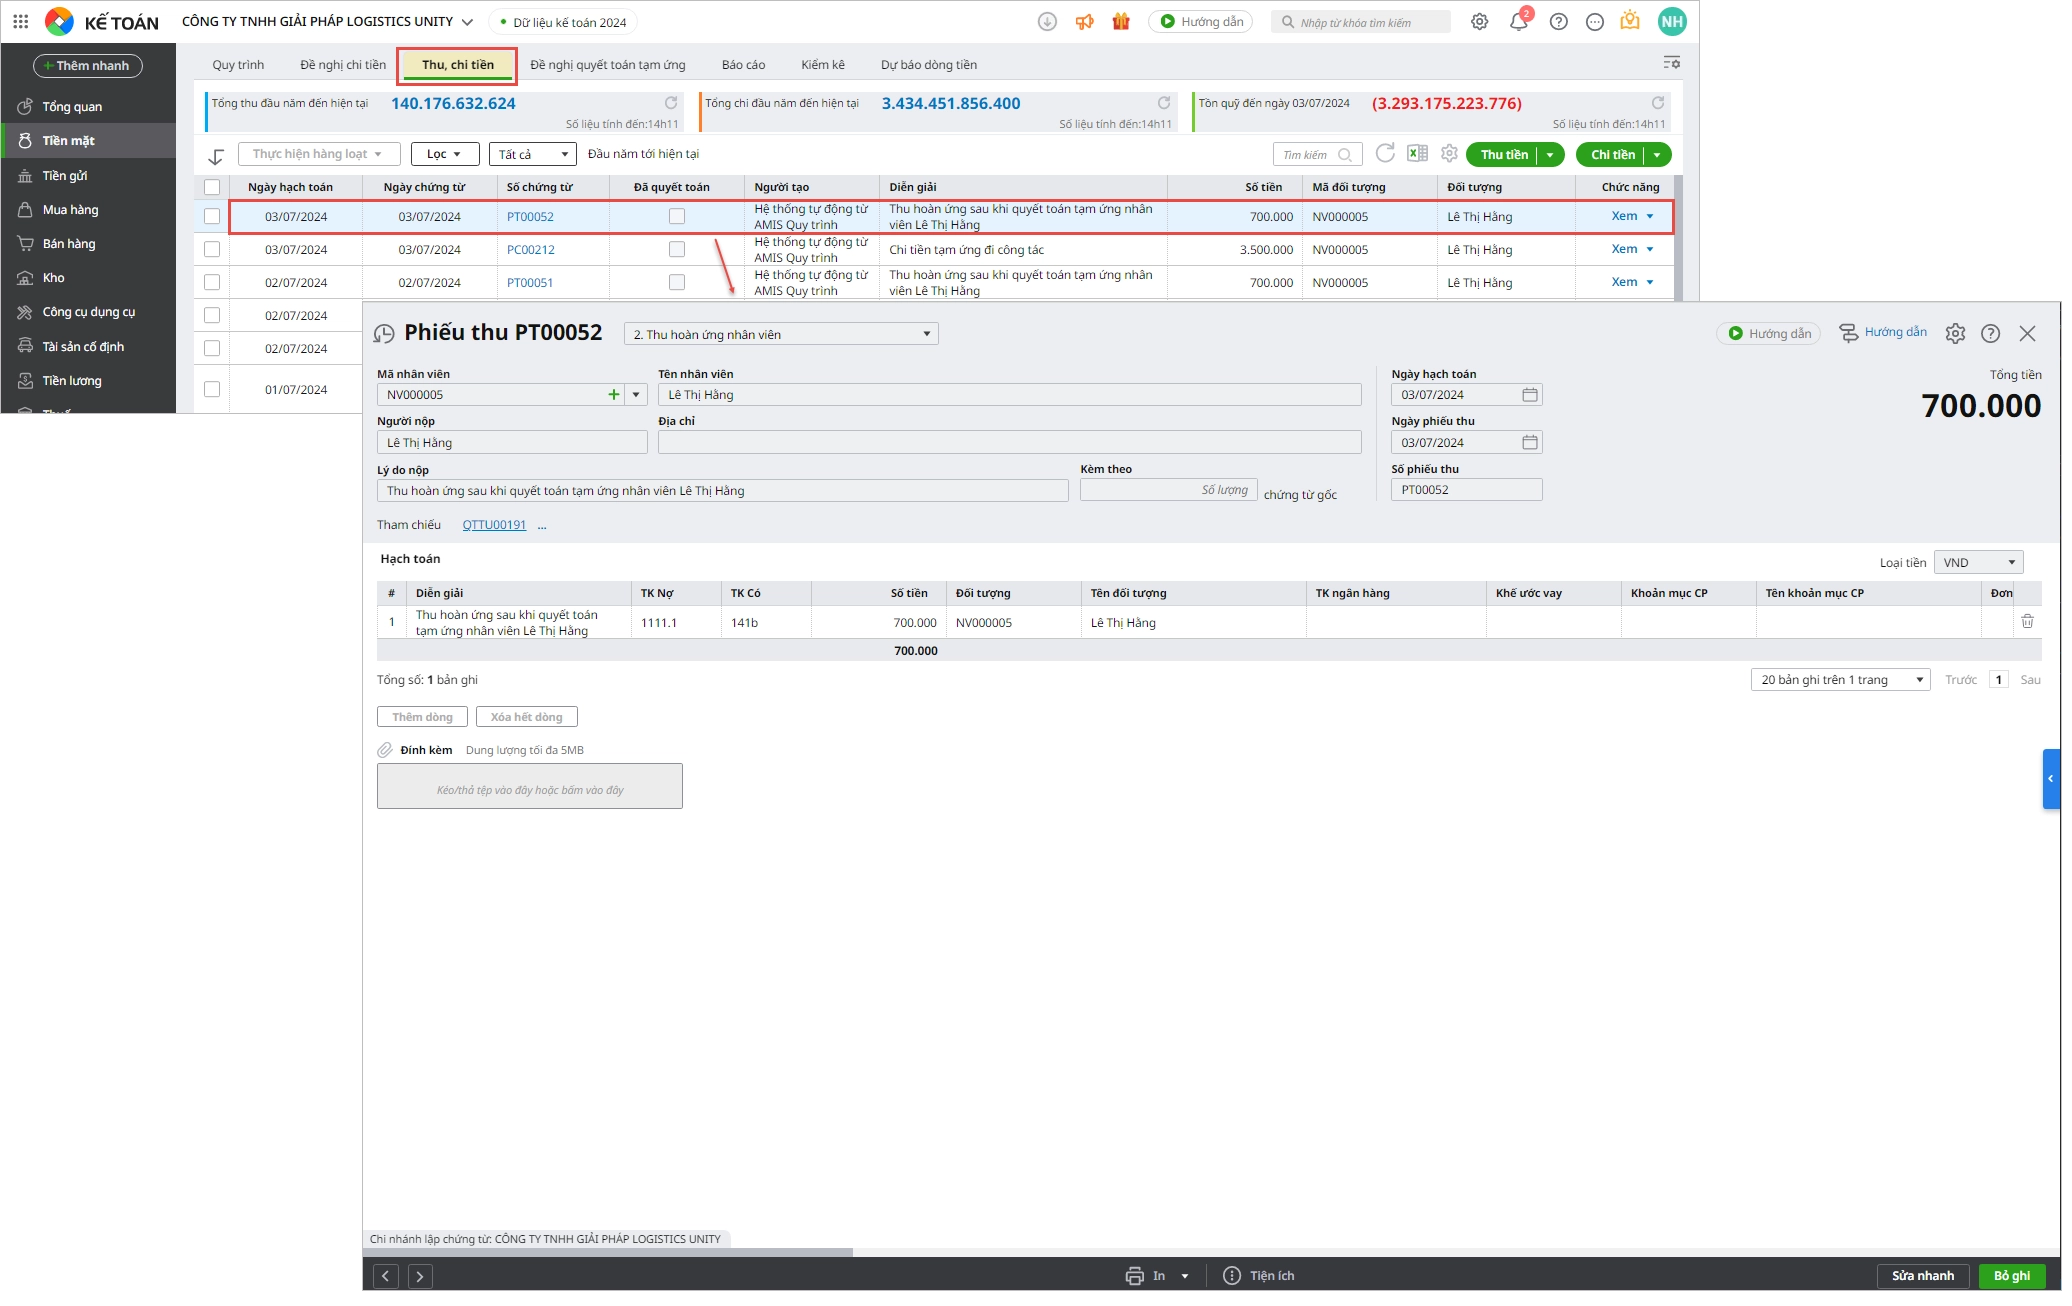This screenshot has width=2072, height=1306.
Task: Open the chat bubble icon in top bar
Action: pyautogui.click(x=1595, y=22)
